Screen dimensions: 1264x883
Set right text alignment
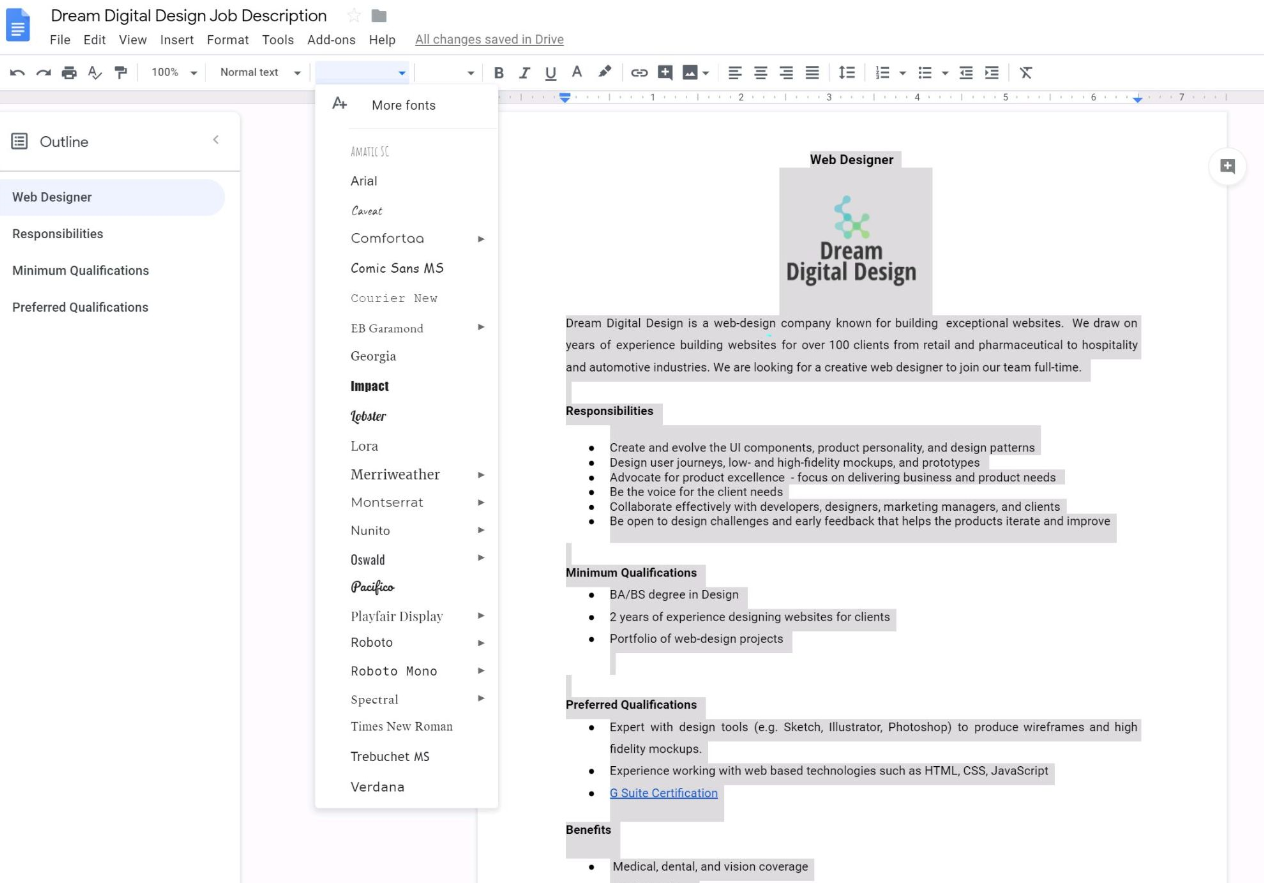coord(787,72)
